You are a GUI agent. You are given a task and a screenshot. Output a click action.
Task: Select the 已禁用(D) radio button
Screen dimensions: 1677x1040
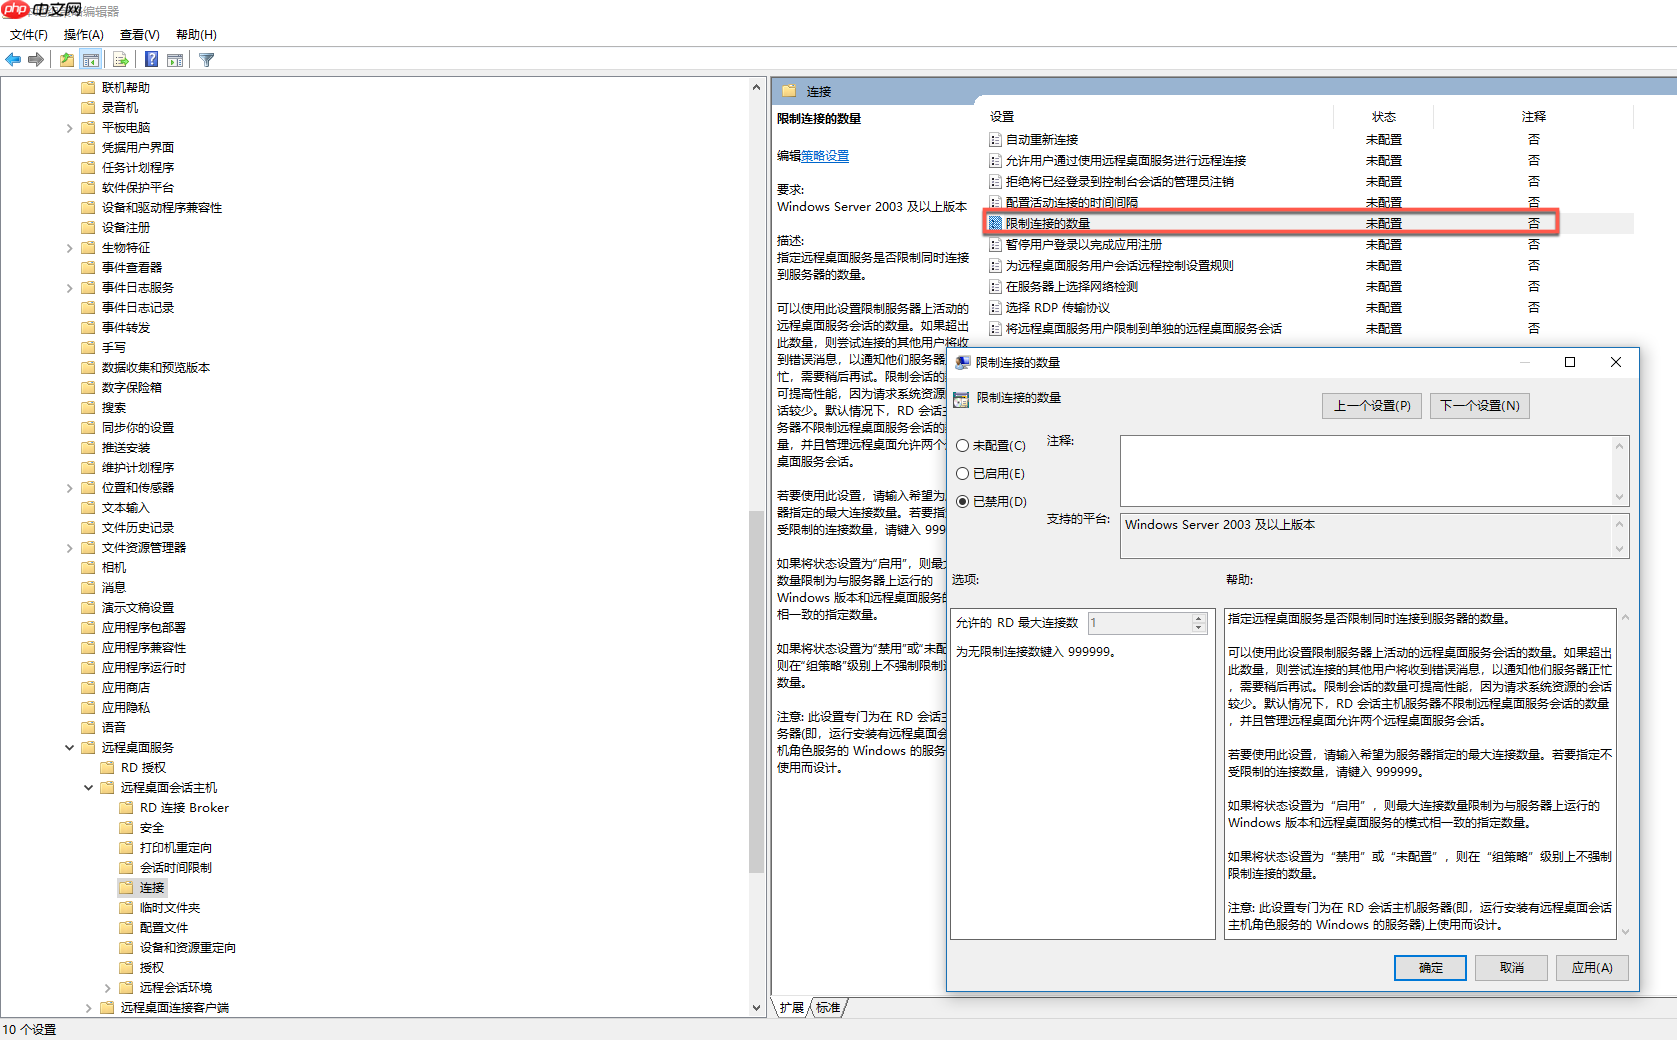(963, 502)
